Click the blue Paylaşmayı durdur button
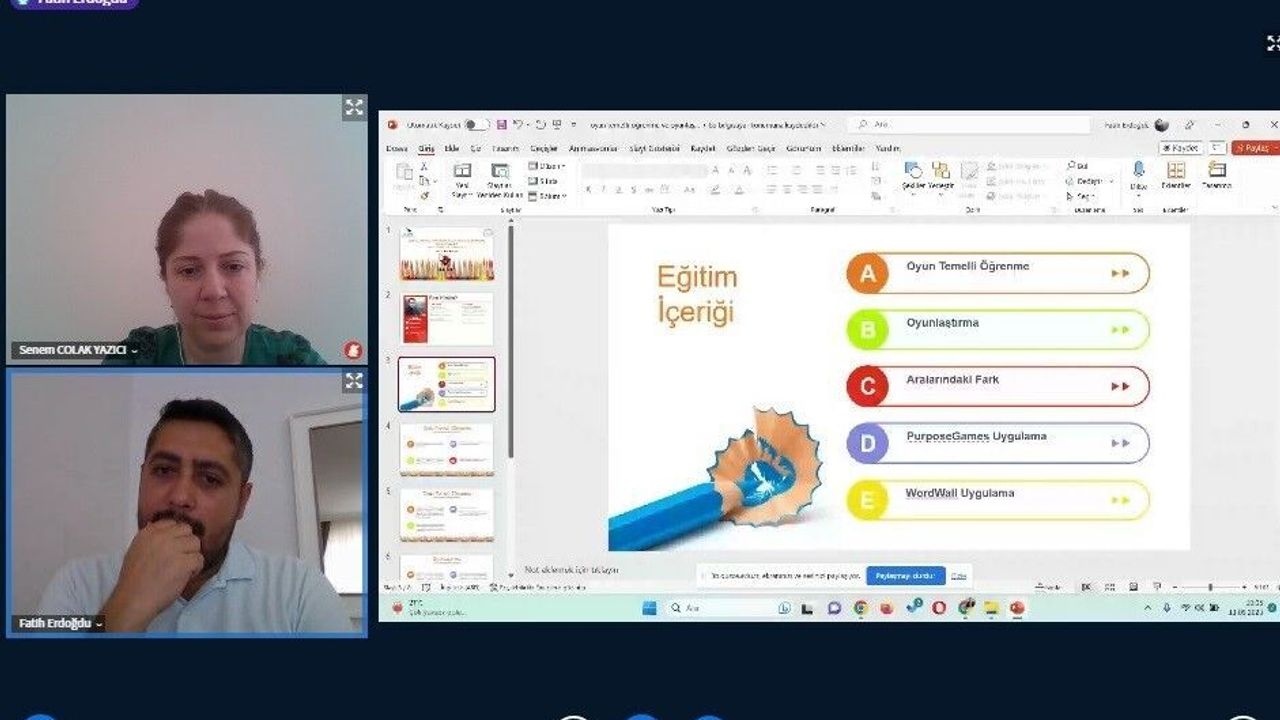The width and height of the screenshot is (1280, 720). 906,576
